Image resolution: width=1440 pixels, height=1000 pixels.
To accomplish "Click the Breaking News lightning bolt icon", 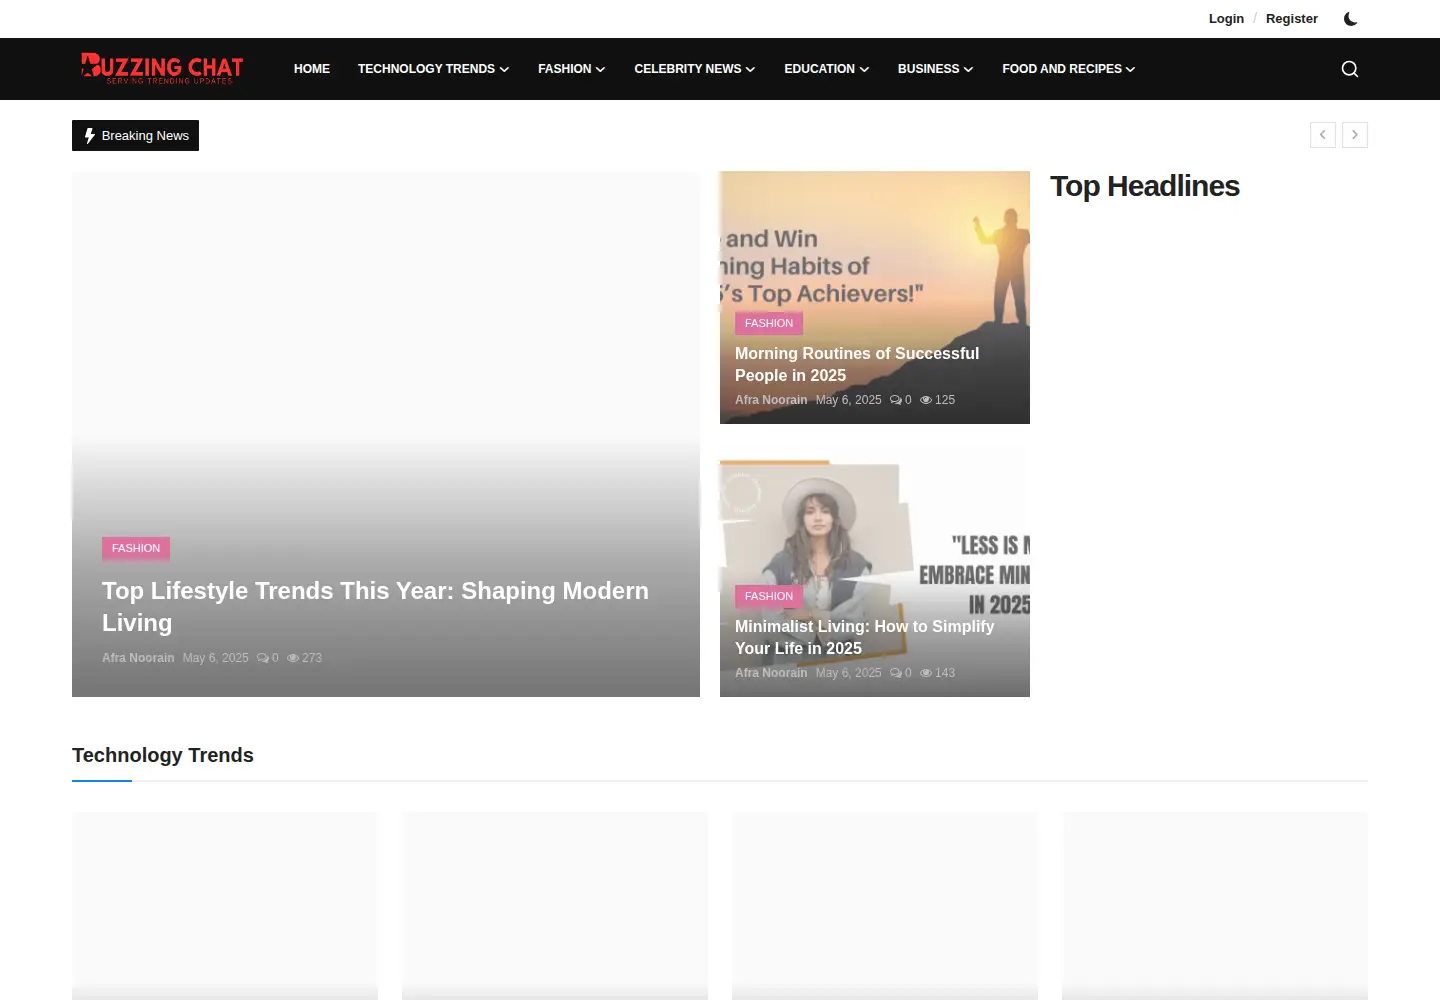I will point(90,136).
